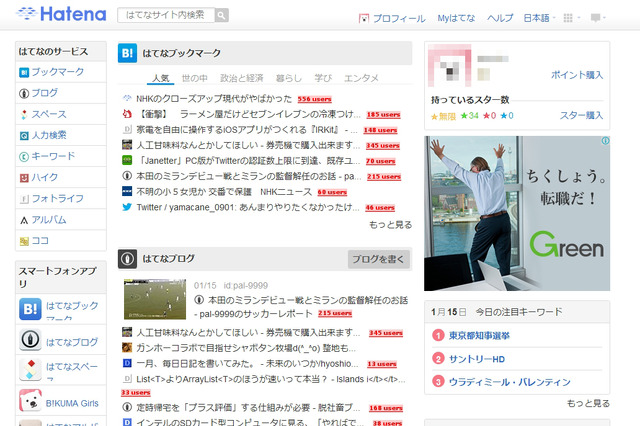The height and width of the screenshot is (426, 640).
Task: Open the はてなブックマーク smartphone app icon
Action: click(x=30, y=309)
